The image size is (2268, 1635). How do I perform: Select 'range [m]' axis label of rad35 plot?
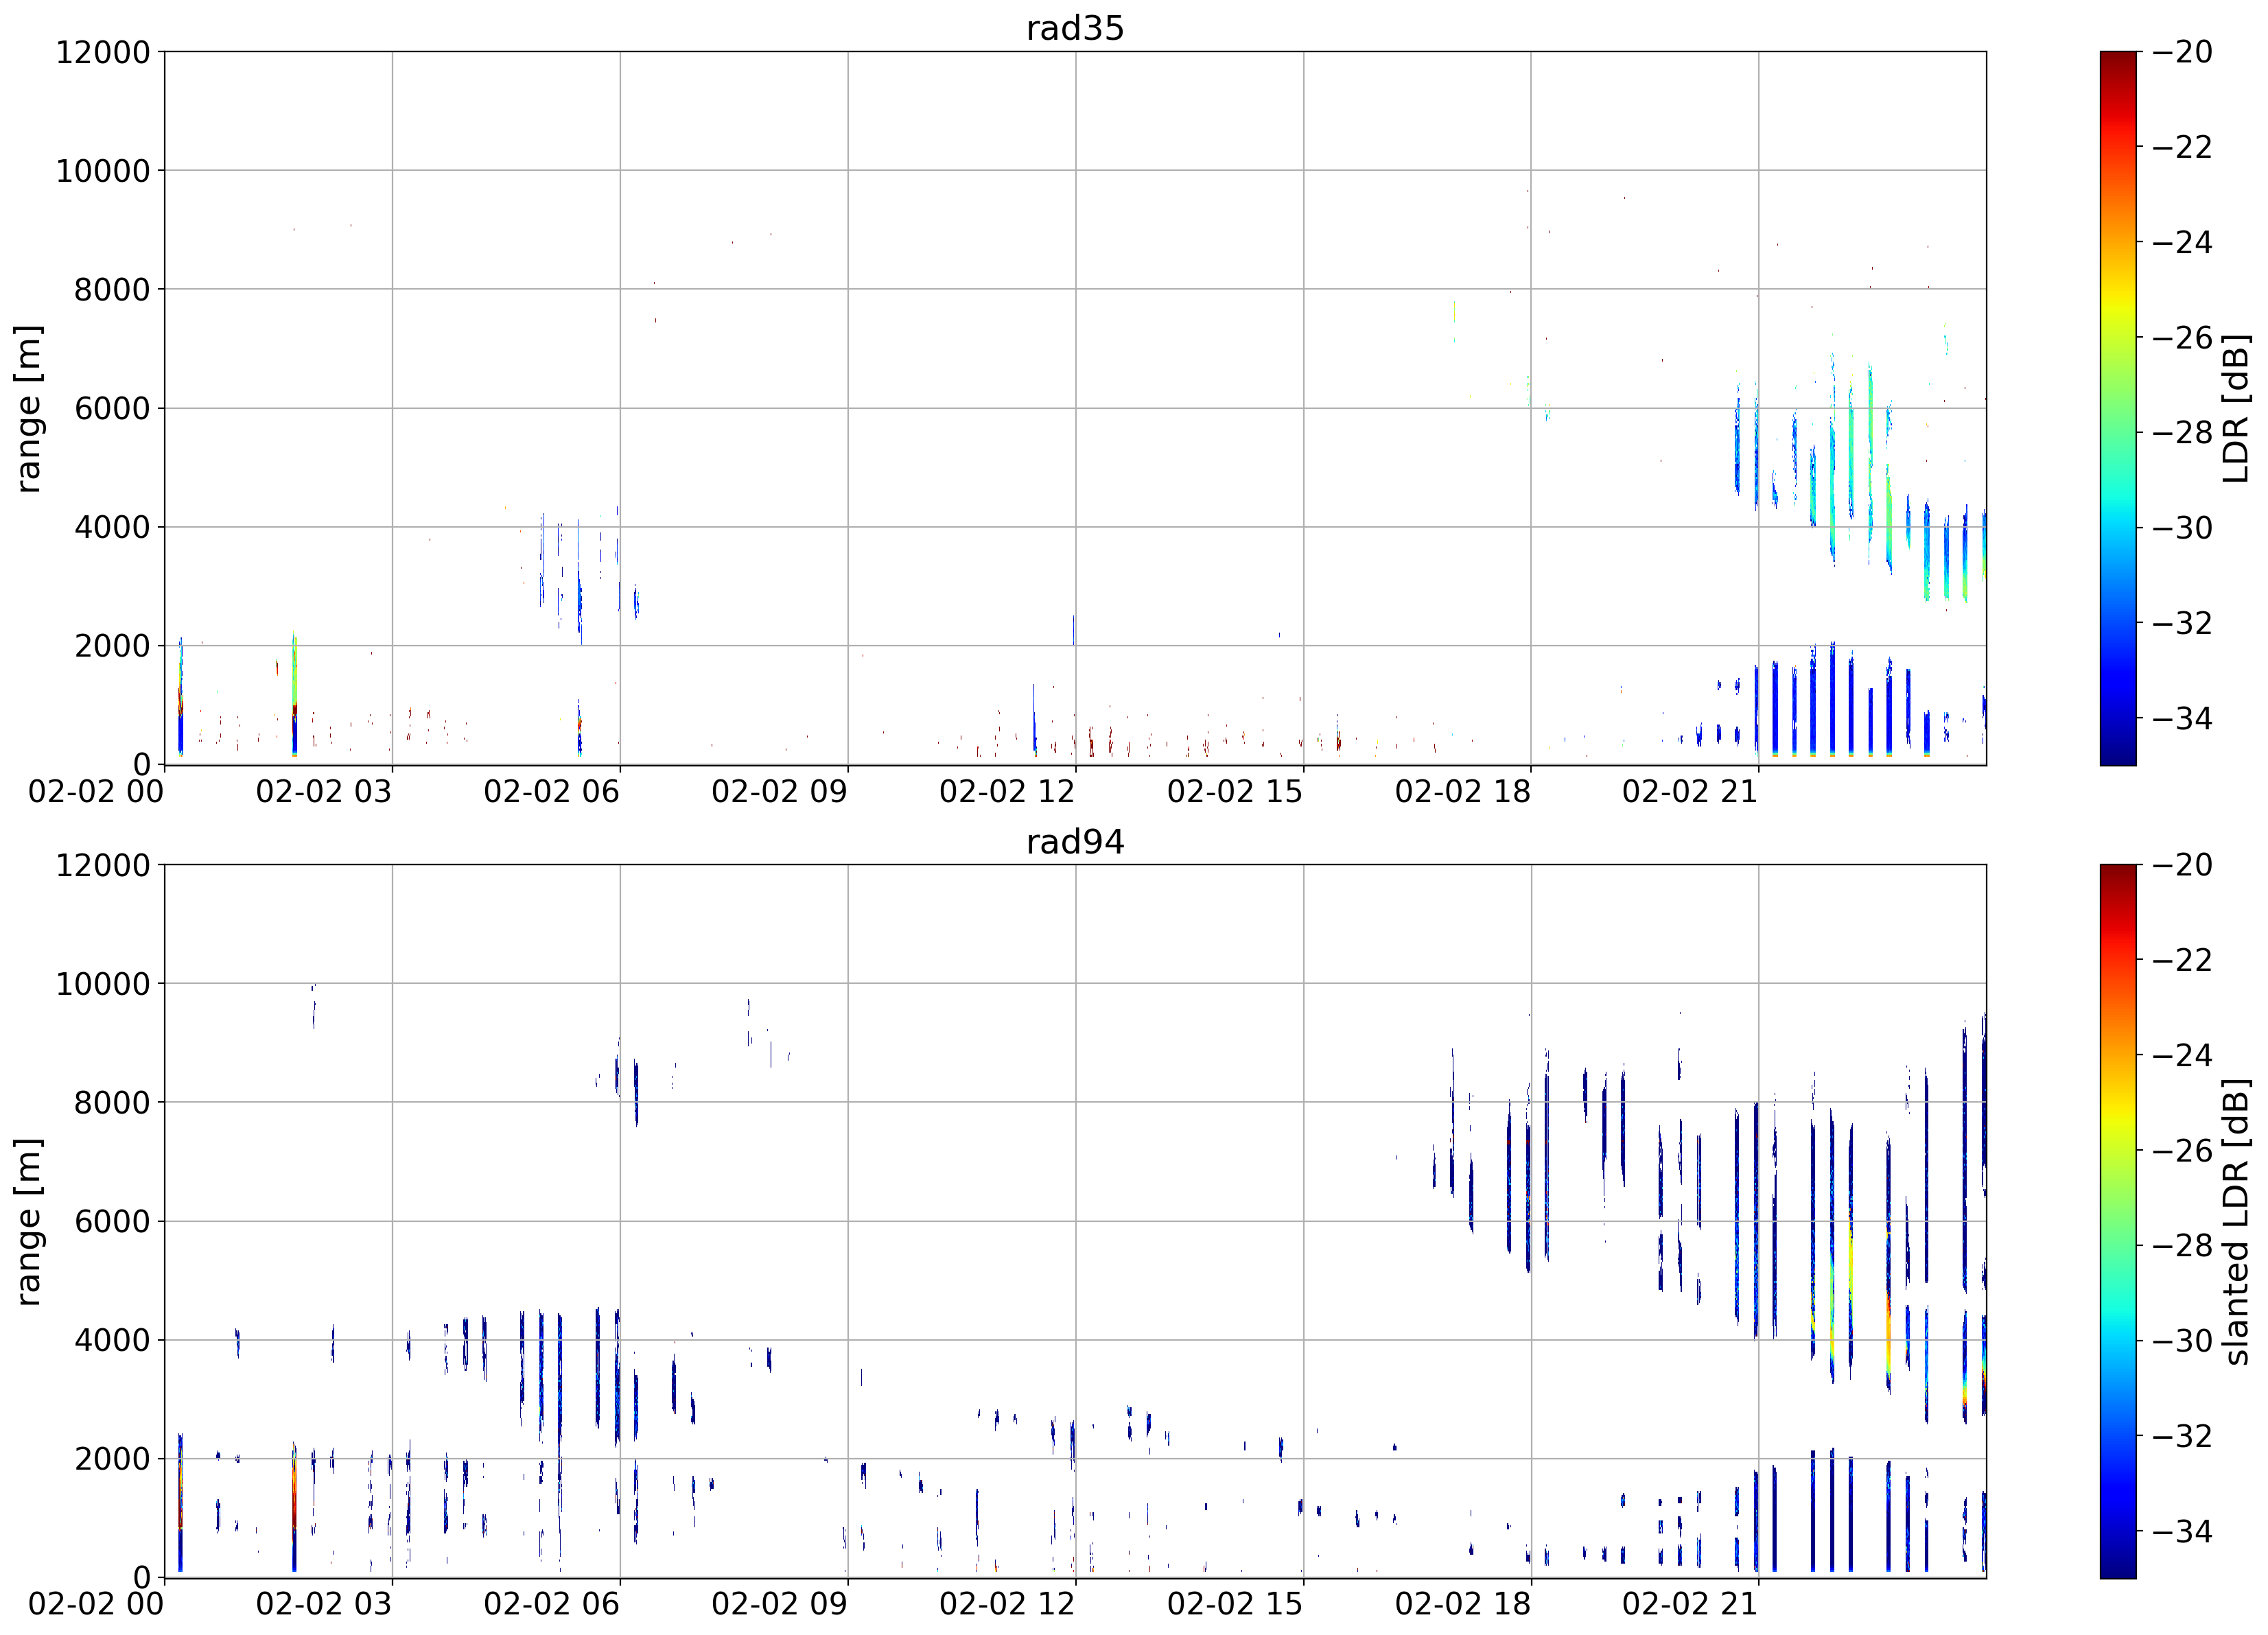coord(28,408)
